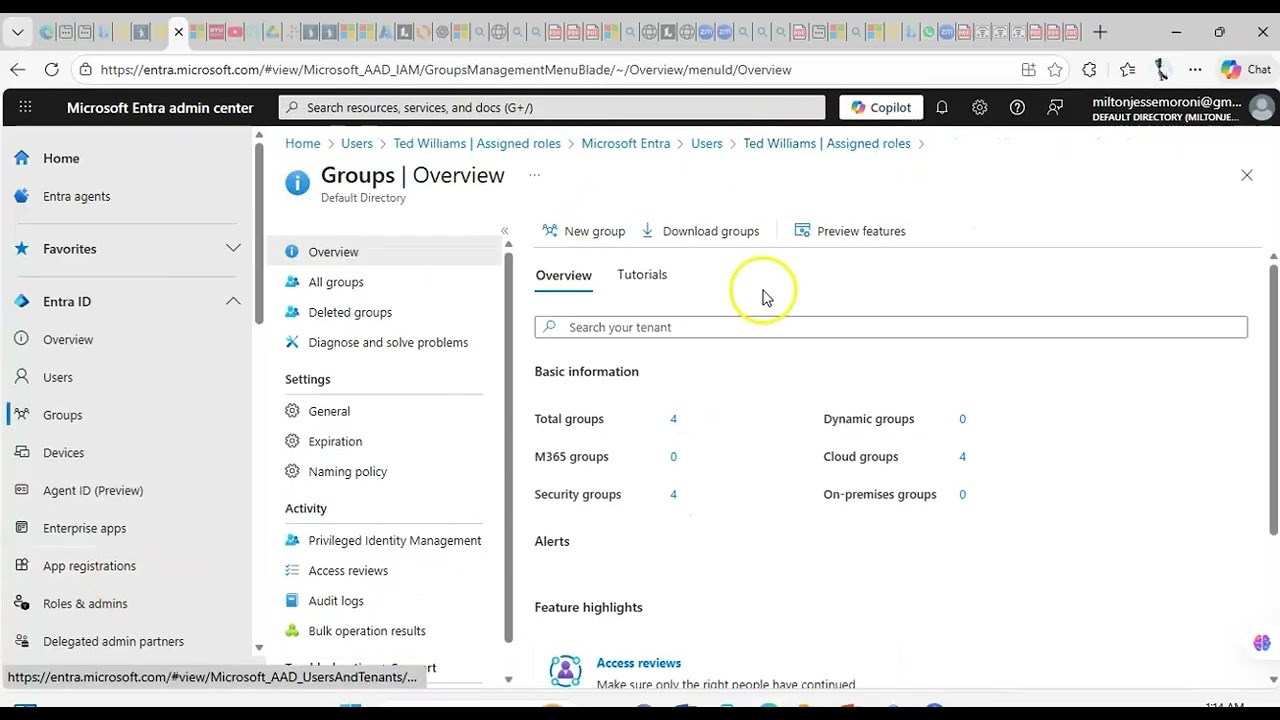Click the New group button
The height and width of the screenshot is (720, 1280).
(584, 231)
